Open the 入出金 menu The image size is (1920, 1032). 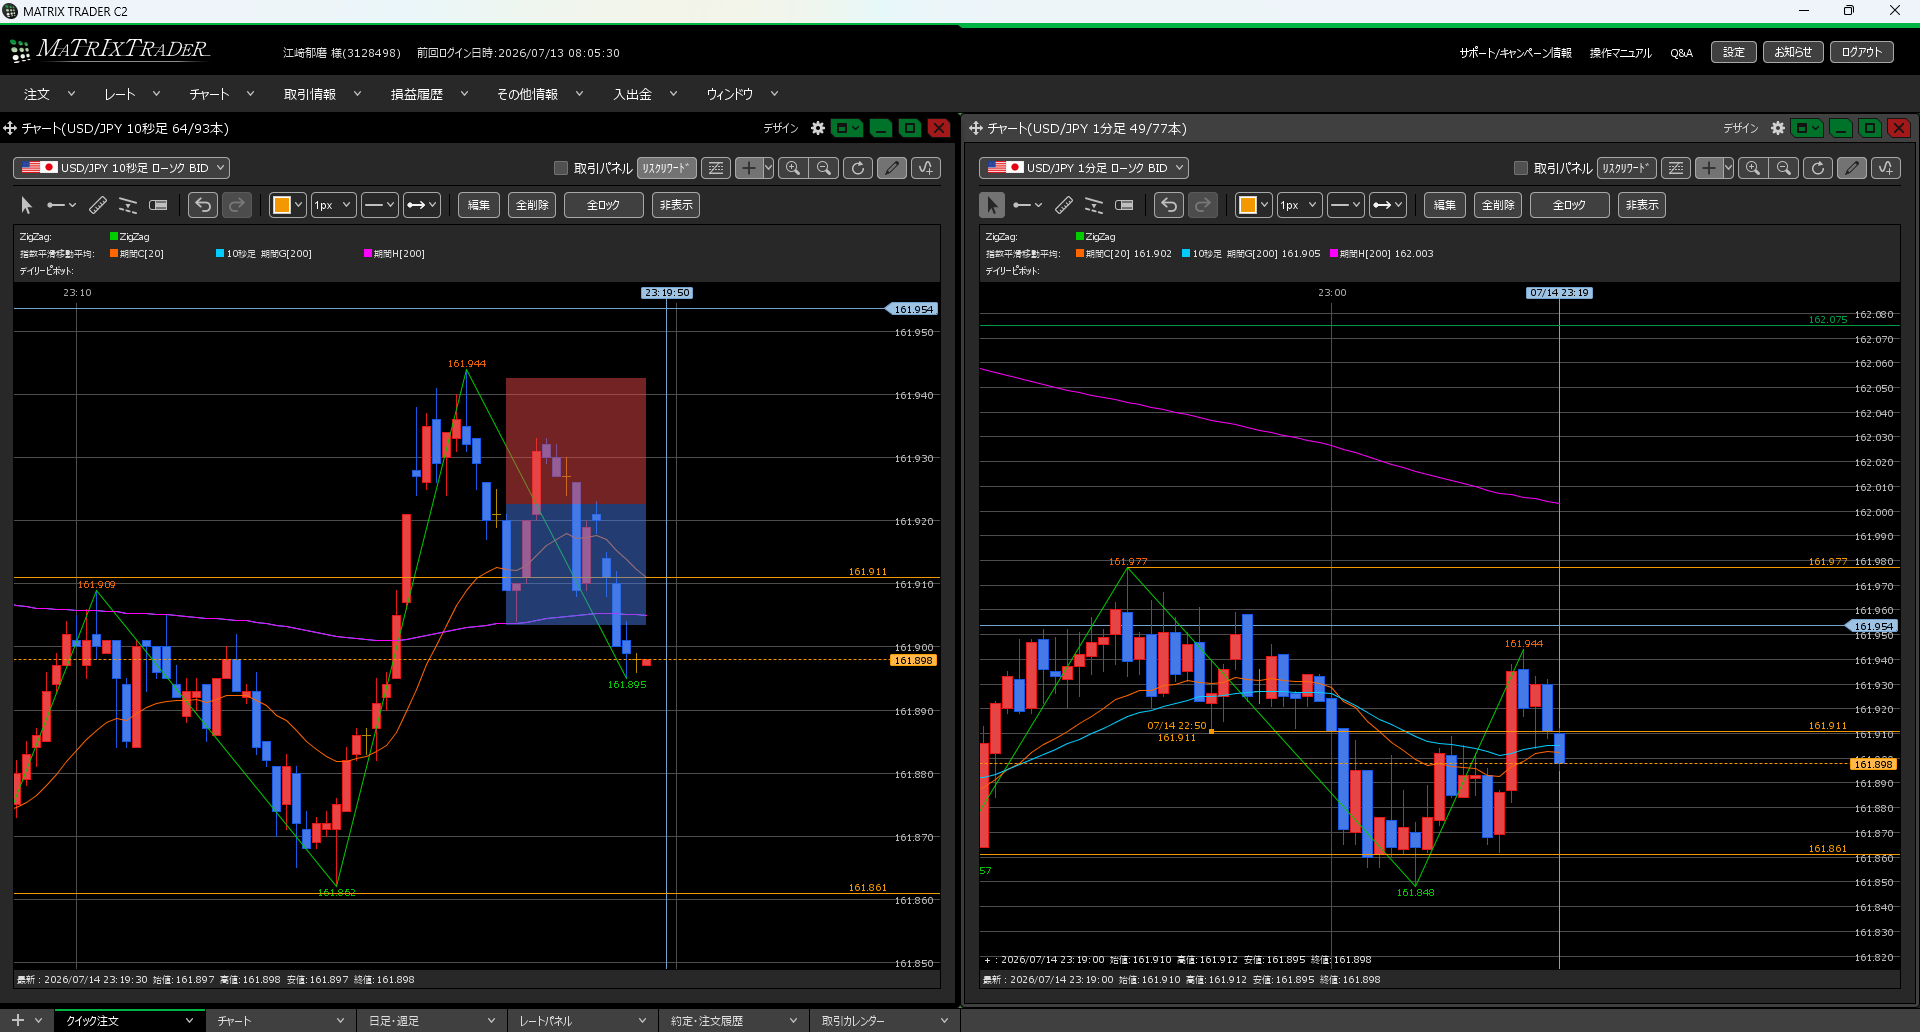click(x=645, y=94)
